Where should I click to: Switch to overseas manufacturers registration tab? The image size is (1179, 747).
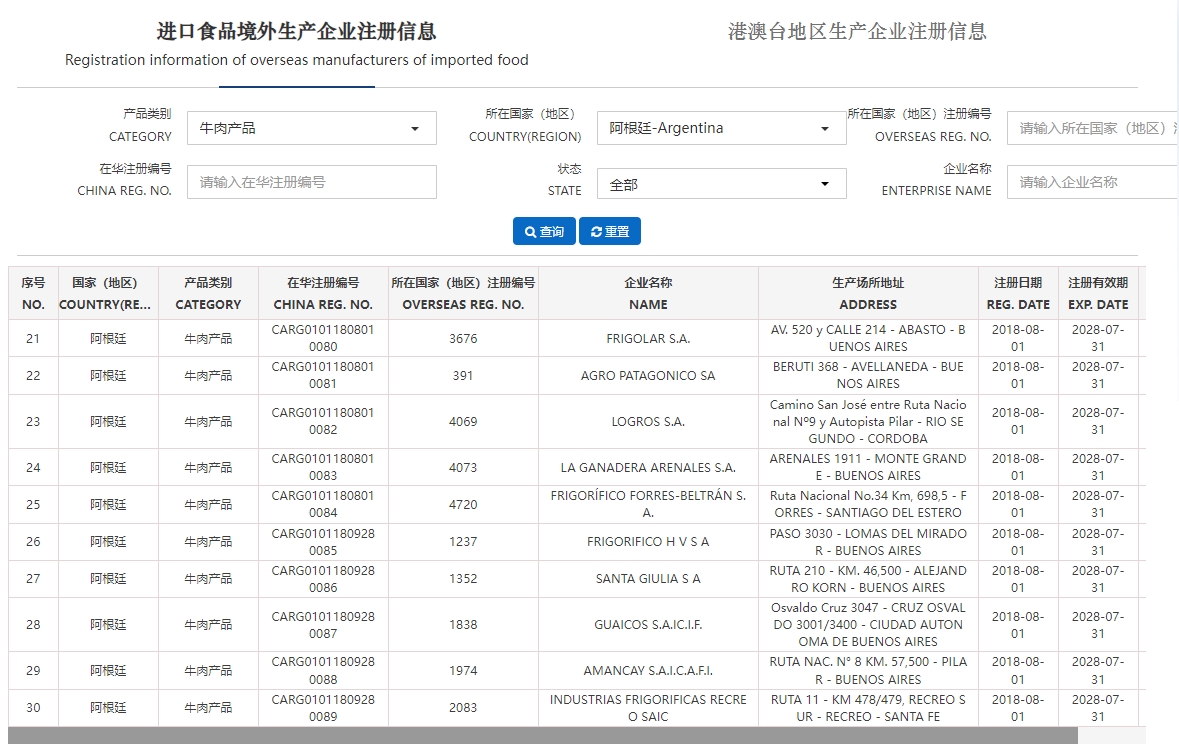[296, 44]
